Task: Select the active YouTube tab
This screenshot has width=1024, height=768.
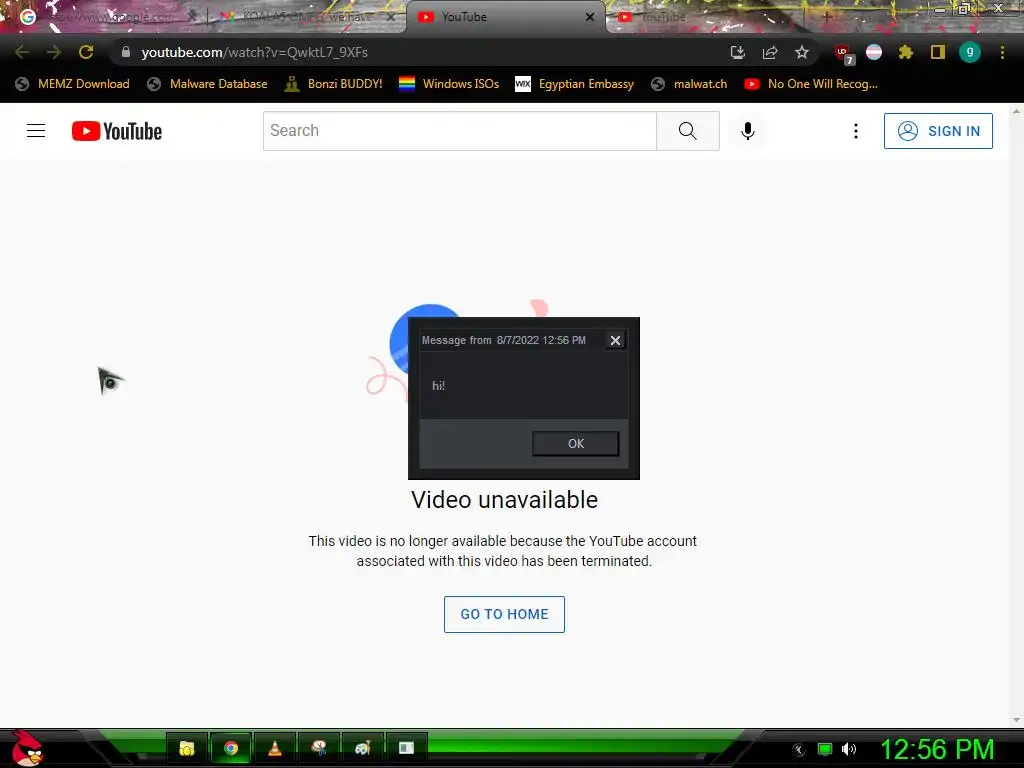Action: pyautogui.click(x=503, y=17)
